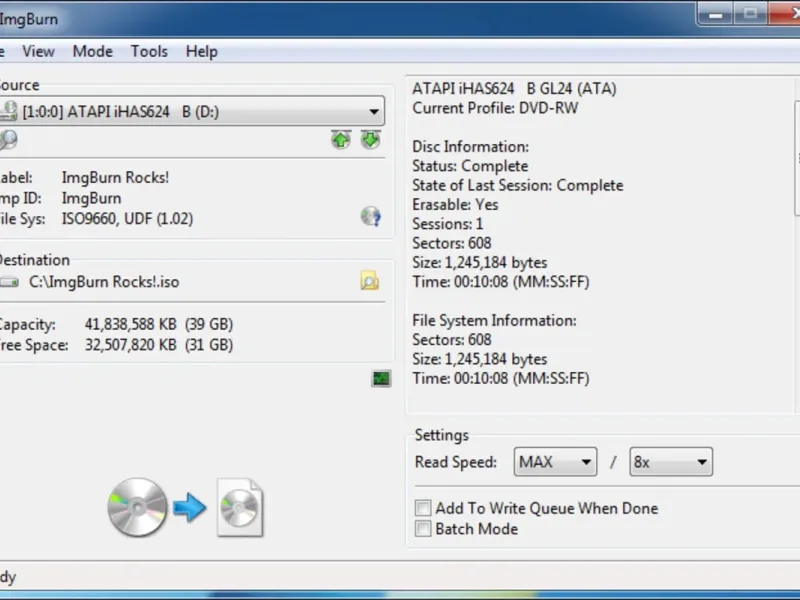Maximize the ImgBurn window
The height and width of the screenshot is (600, 800).
pyautogui.click(x=751, y=14)
